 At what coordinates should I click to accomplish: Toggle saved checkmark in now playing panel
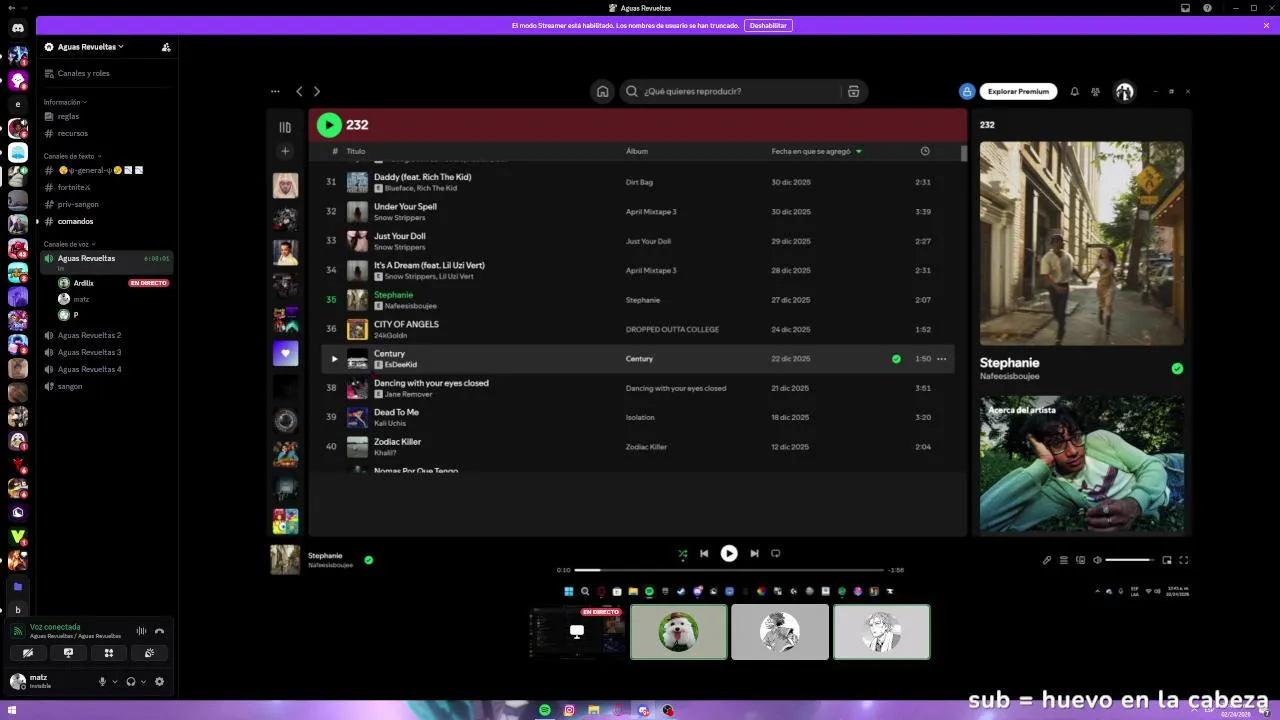pos(1177,368)
